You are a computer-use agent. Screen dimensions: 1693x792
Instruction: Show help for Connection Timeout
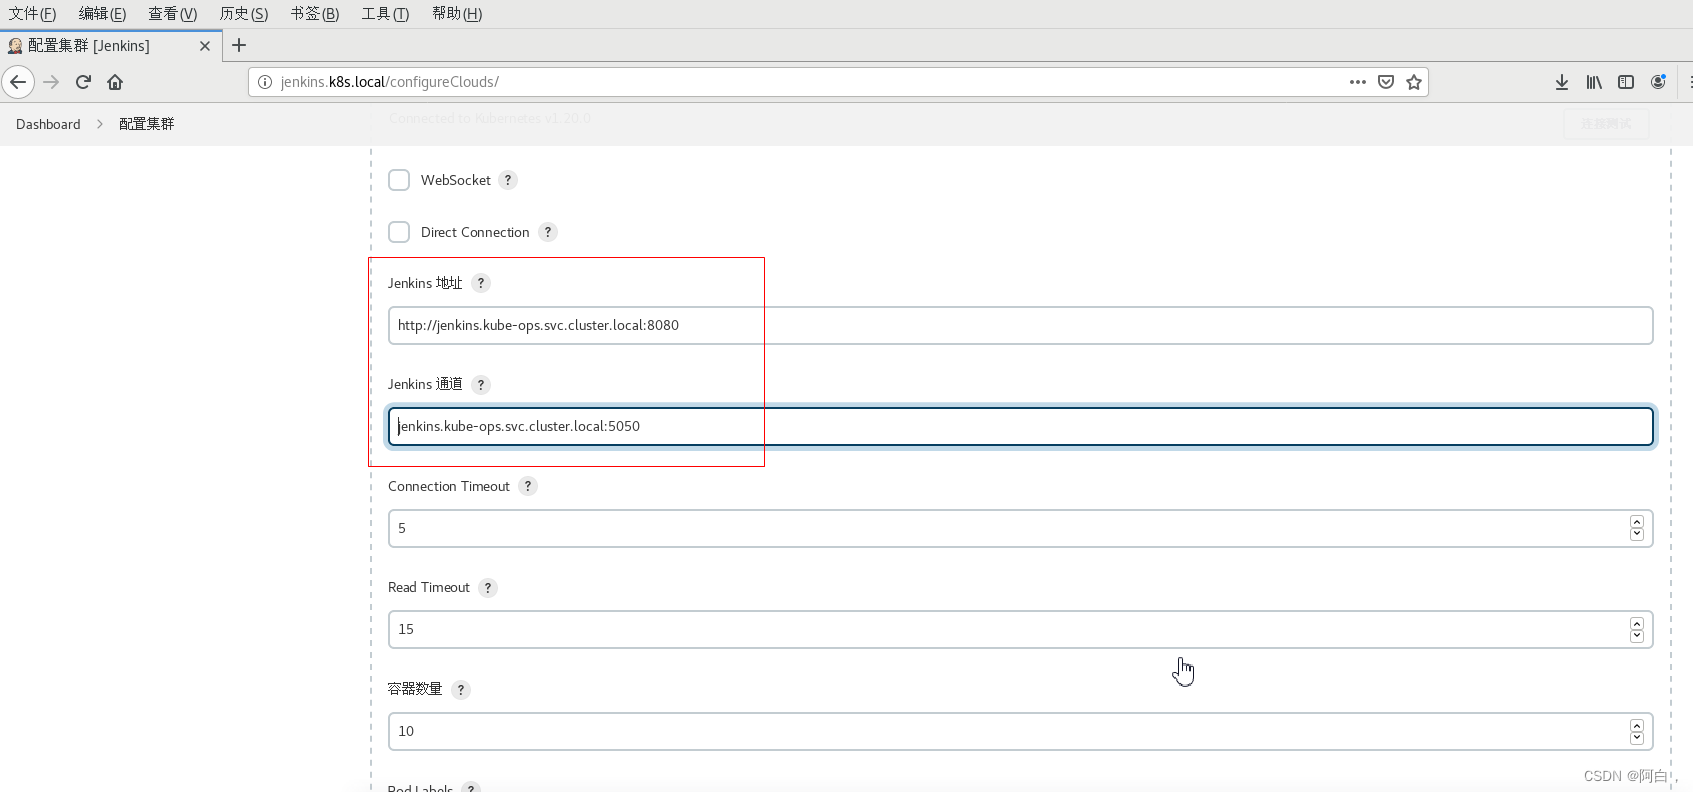(528, 486)
